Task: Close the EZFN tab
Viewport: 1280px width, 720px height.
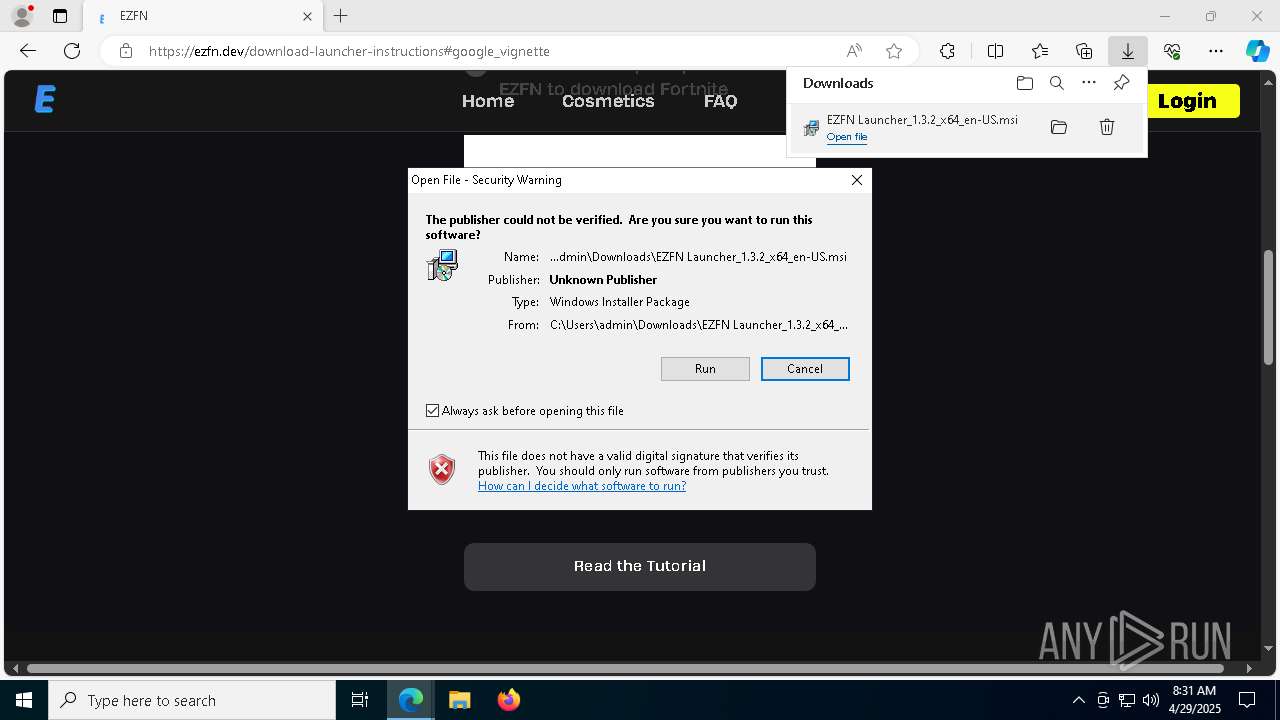Action: click(x=307, y=16)
